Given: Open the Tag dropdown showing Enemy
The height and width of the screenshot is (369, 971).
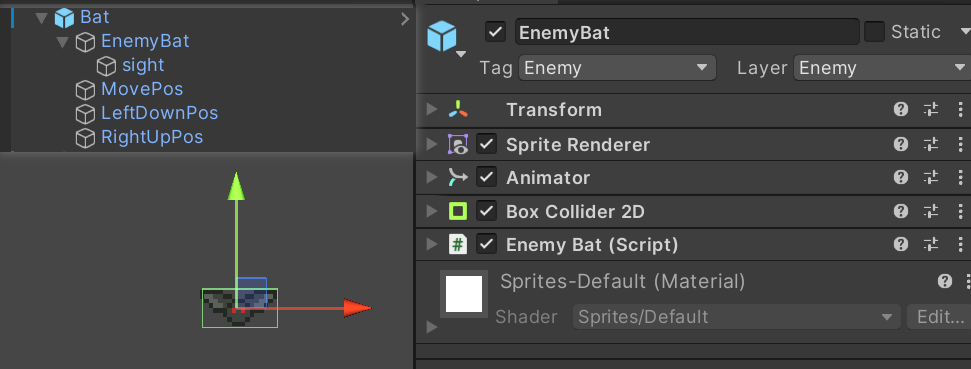Looking at the screenshot, I should pos(617,68).
